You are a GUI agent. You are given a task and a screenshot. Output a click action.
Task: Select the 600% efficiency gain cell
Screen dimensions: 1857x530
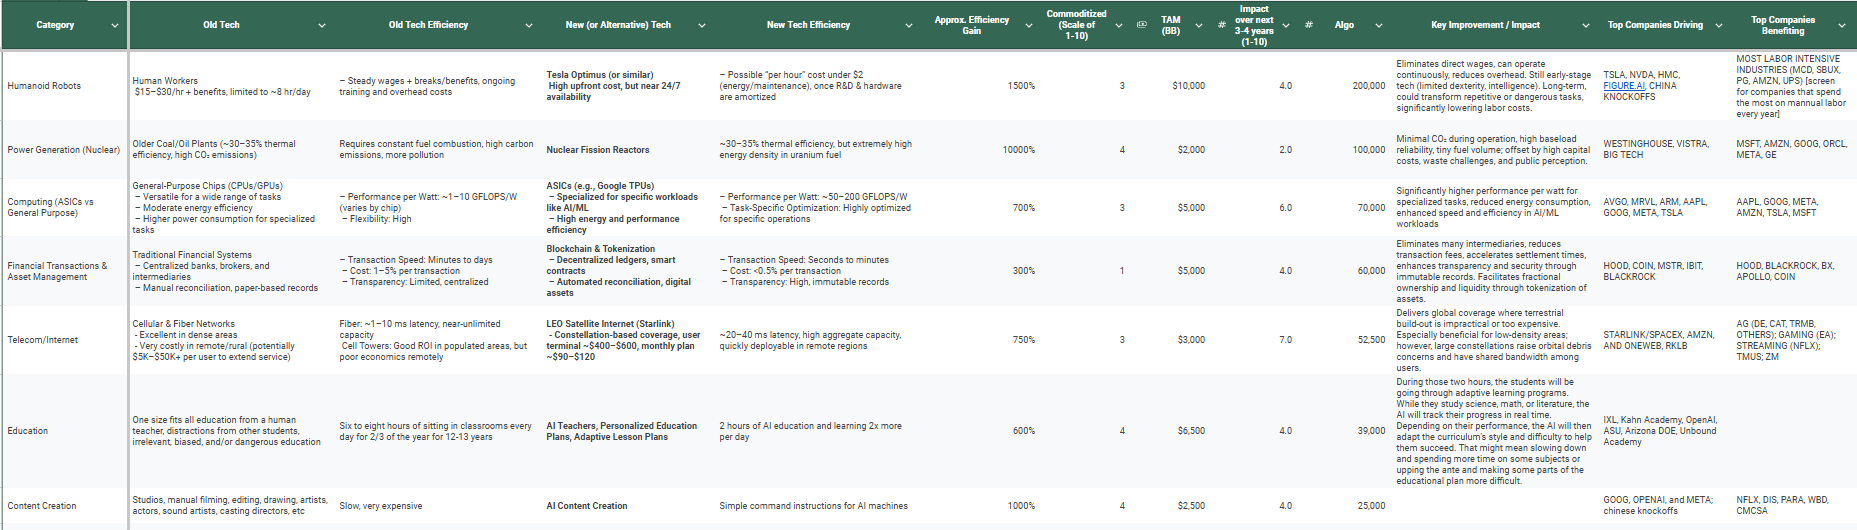click(982, 431)
